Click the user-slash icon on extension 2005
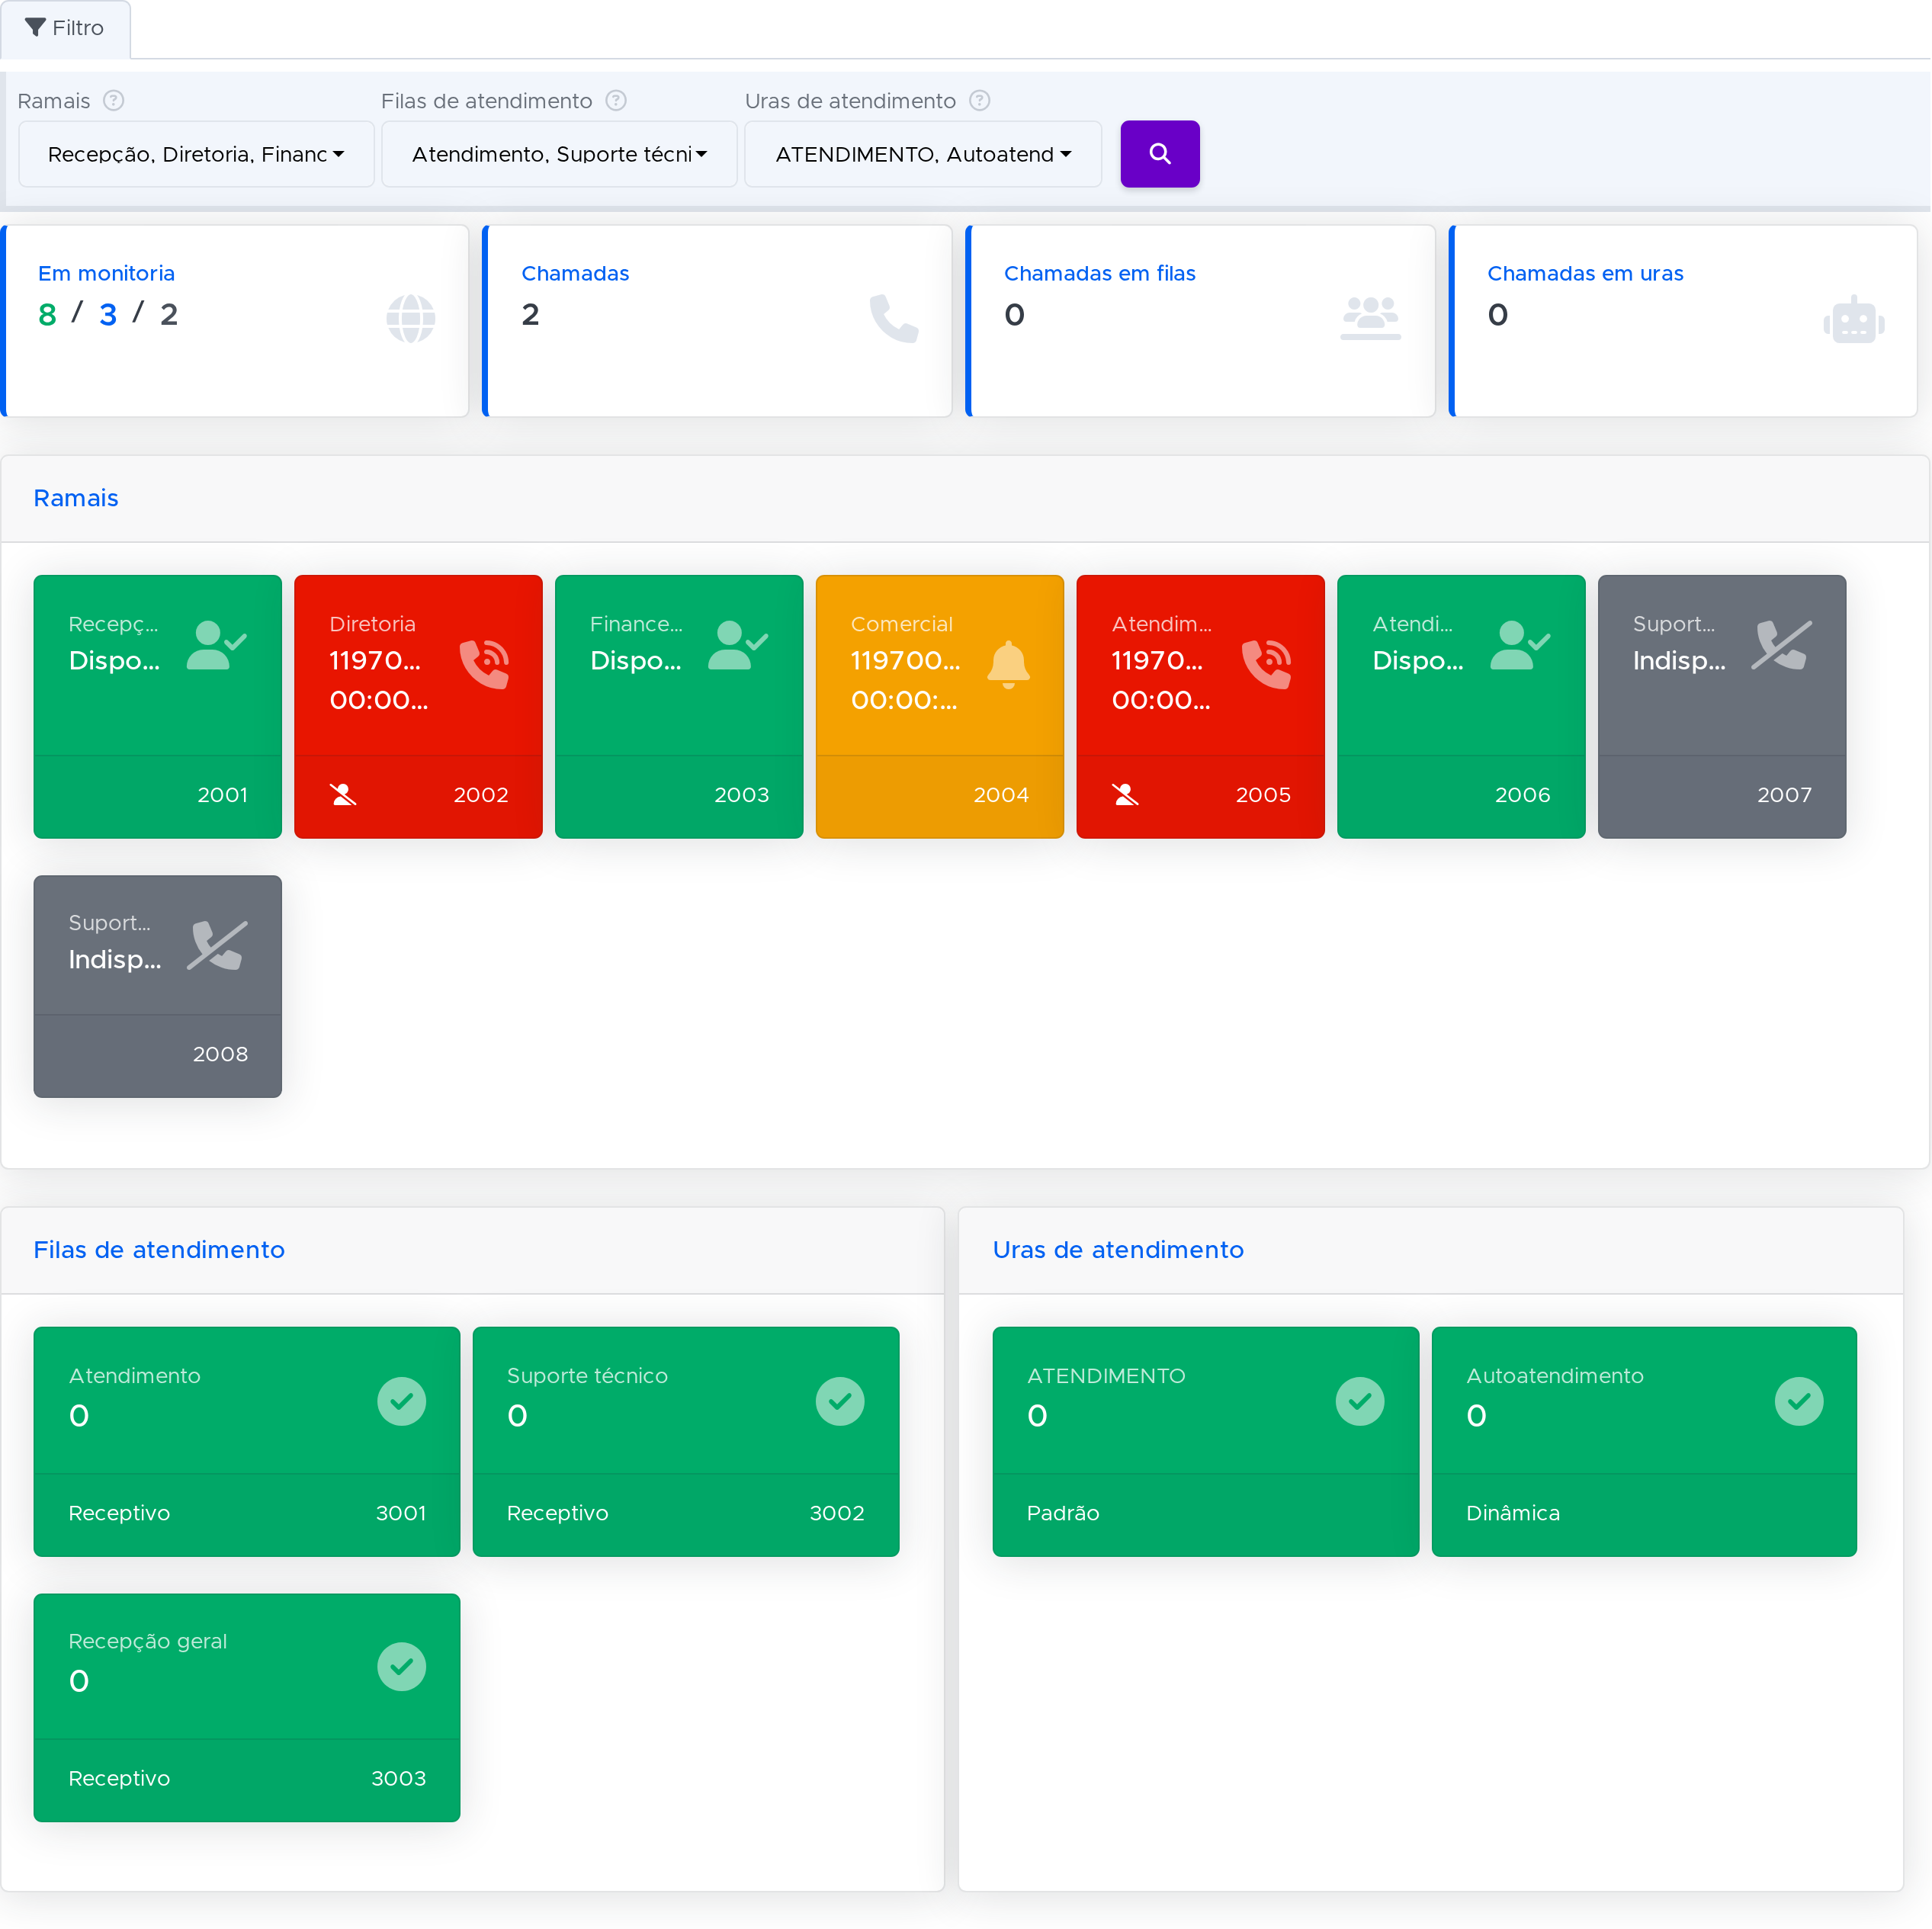Screen dimensions: 1932x1929 pyautogui.click(x=1125, y=794)
